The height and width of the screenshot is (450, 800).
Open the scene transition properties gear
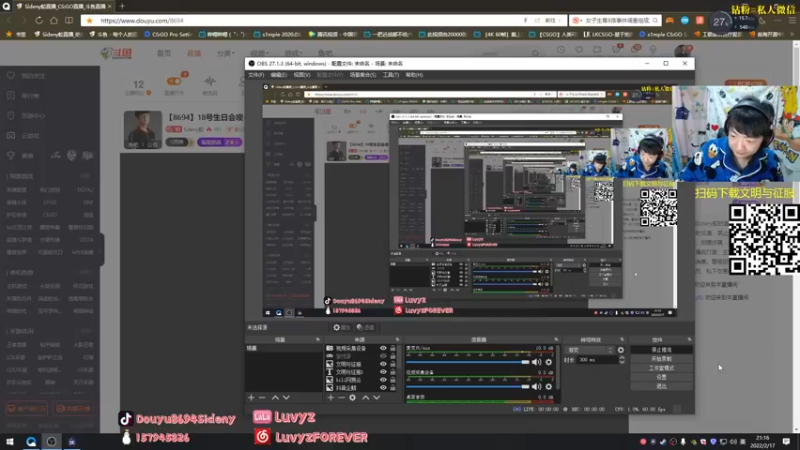pyautogui.click(x=620, y=350)
